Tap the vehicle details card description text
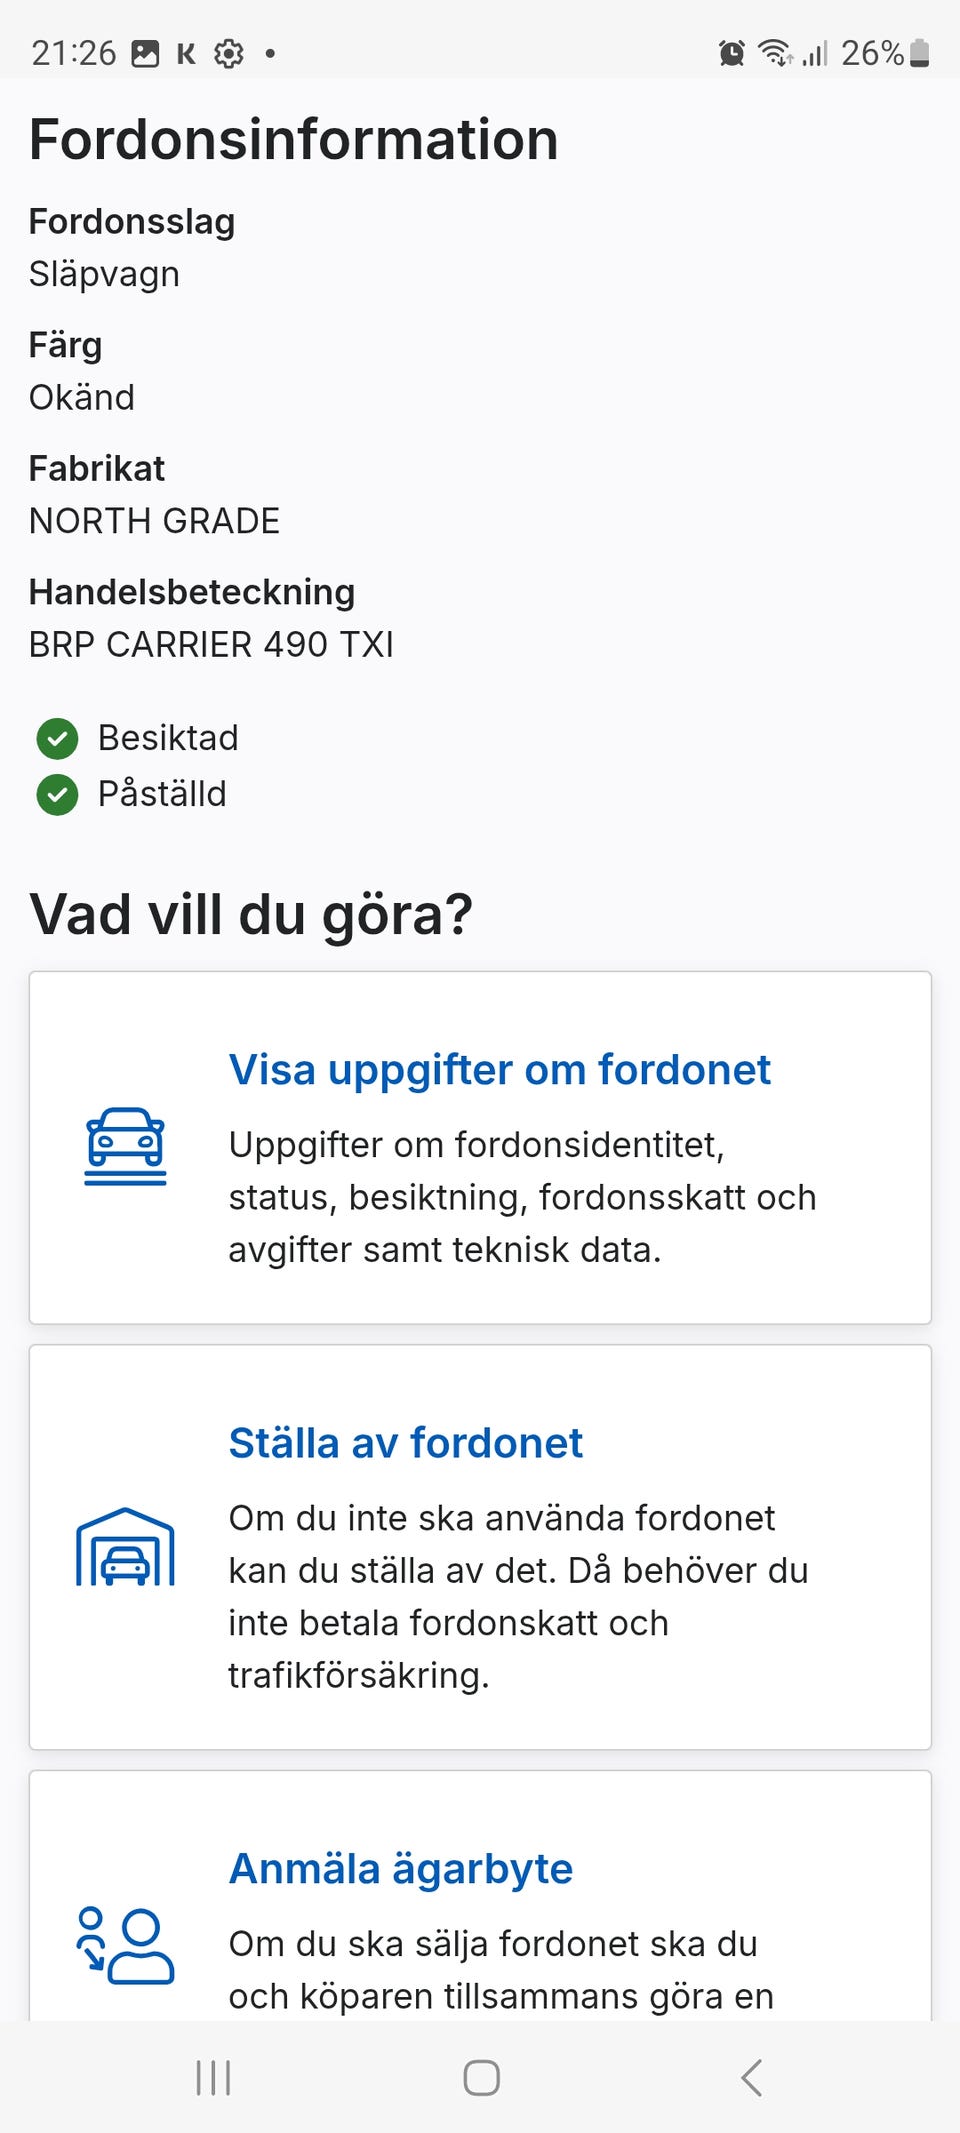The image size is (960, 2133). (521, 1197)
